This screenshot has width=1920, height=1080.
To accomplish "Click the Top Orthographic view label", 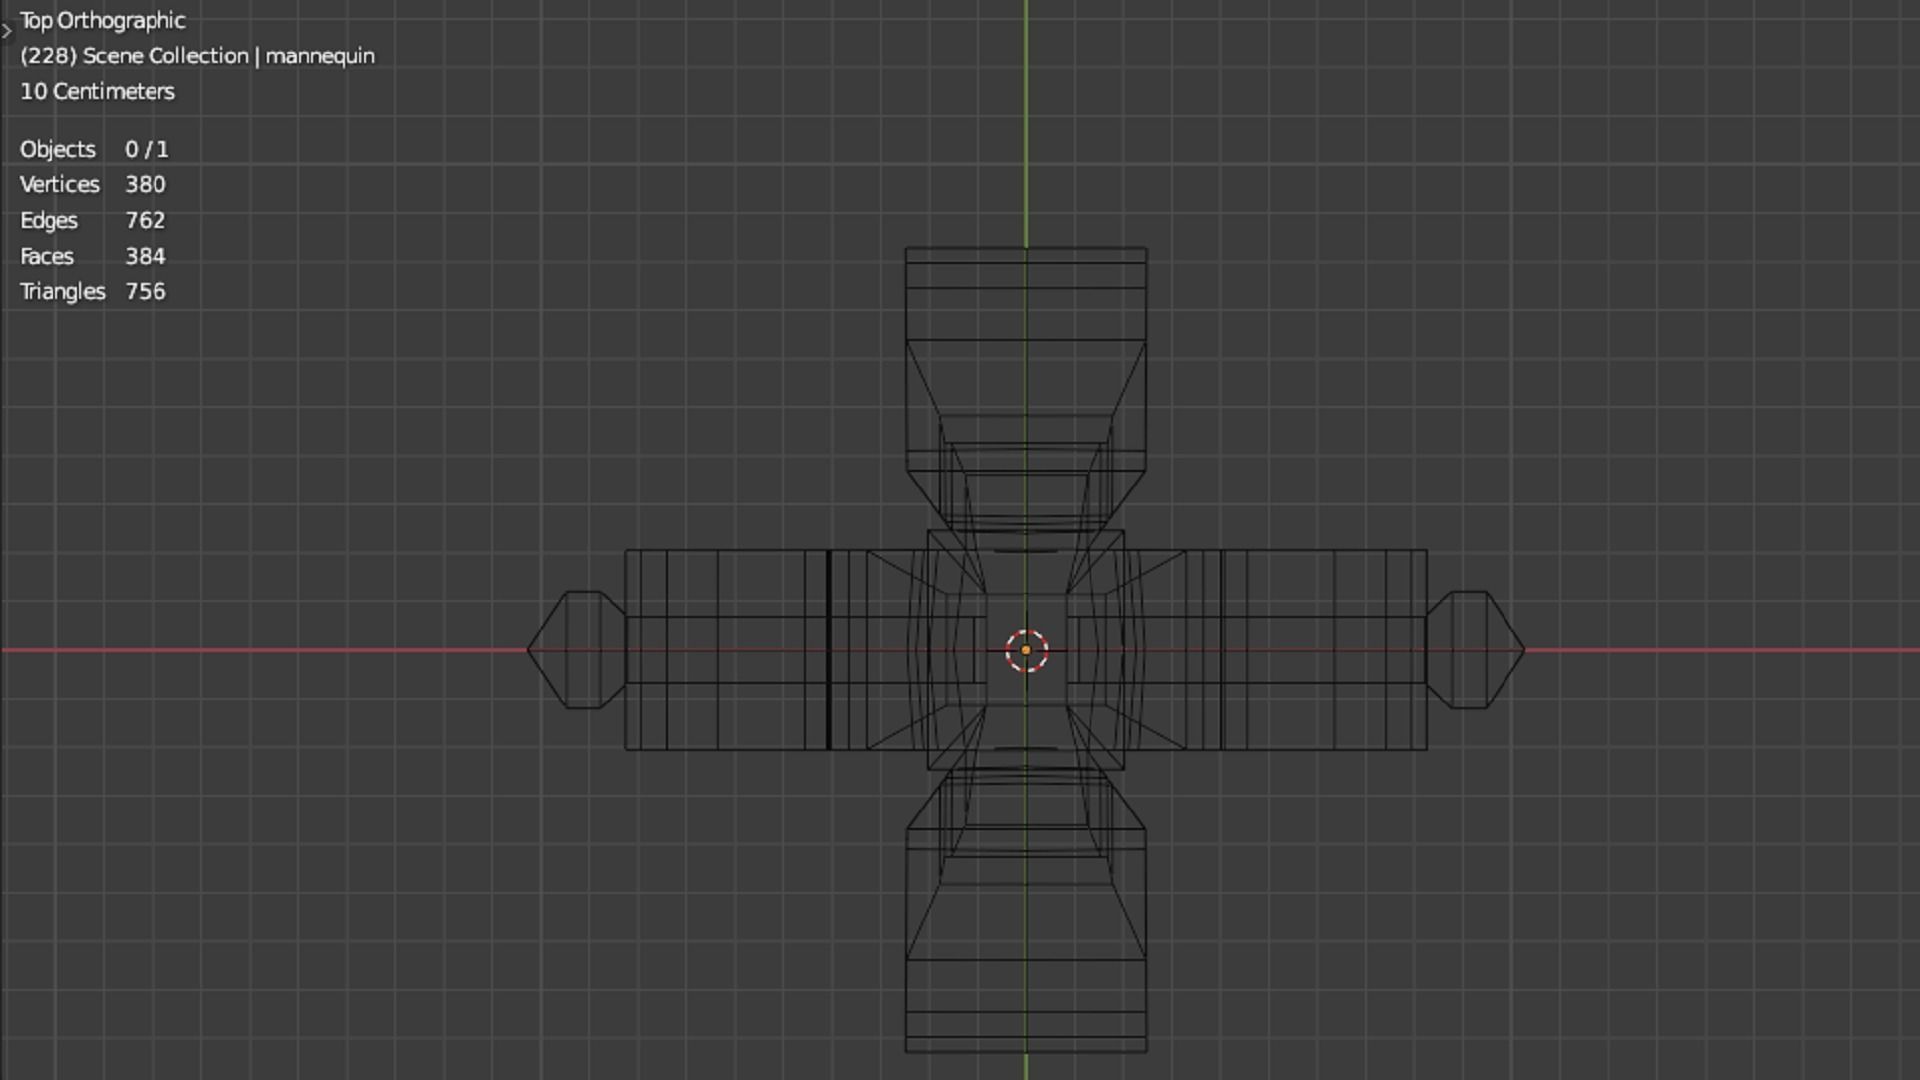I will [x=103, y=21].
